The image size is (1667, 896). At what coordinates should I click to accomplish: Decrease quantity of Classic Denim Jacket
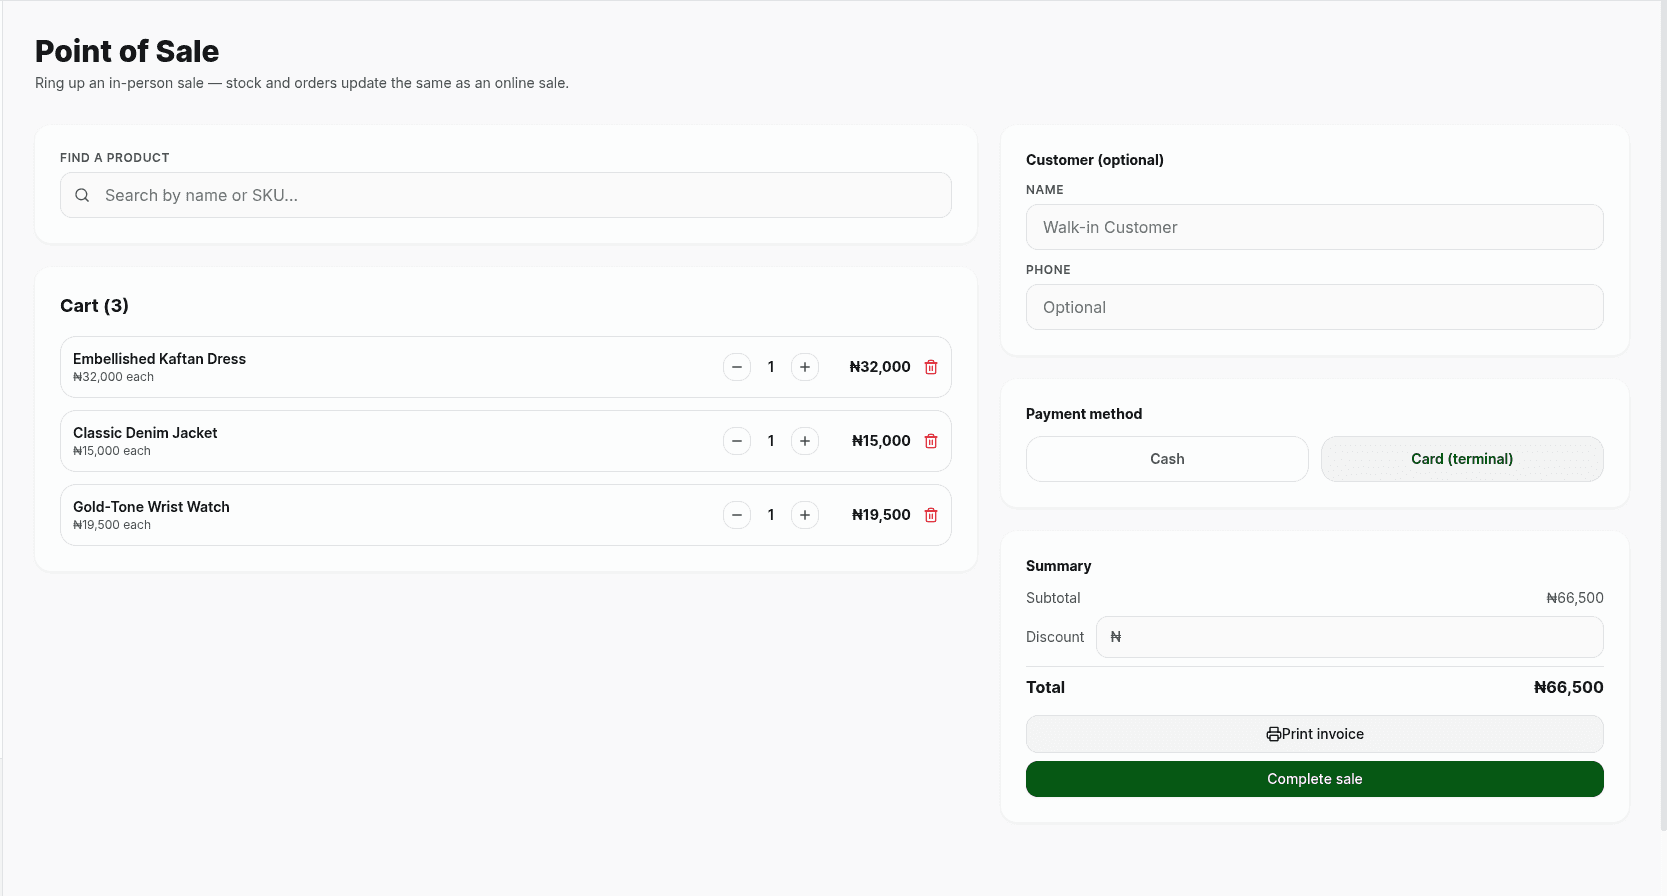tap(737, 441)
